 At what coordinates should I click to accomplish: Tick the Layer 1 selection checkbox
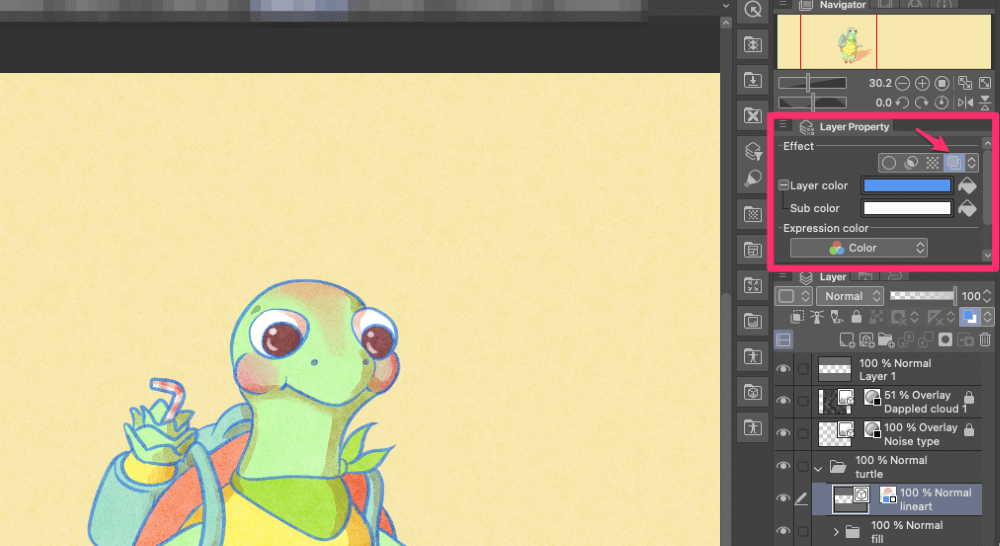pos(803,369)
